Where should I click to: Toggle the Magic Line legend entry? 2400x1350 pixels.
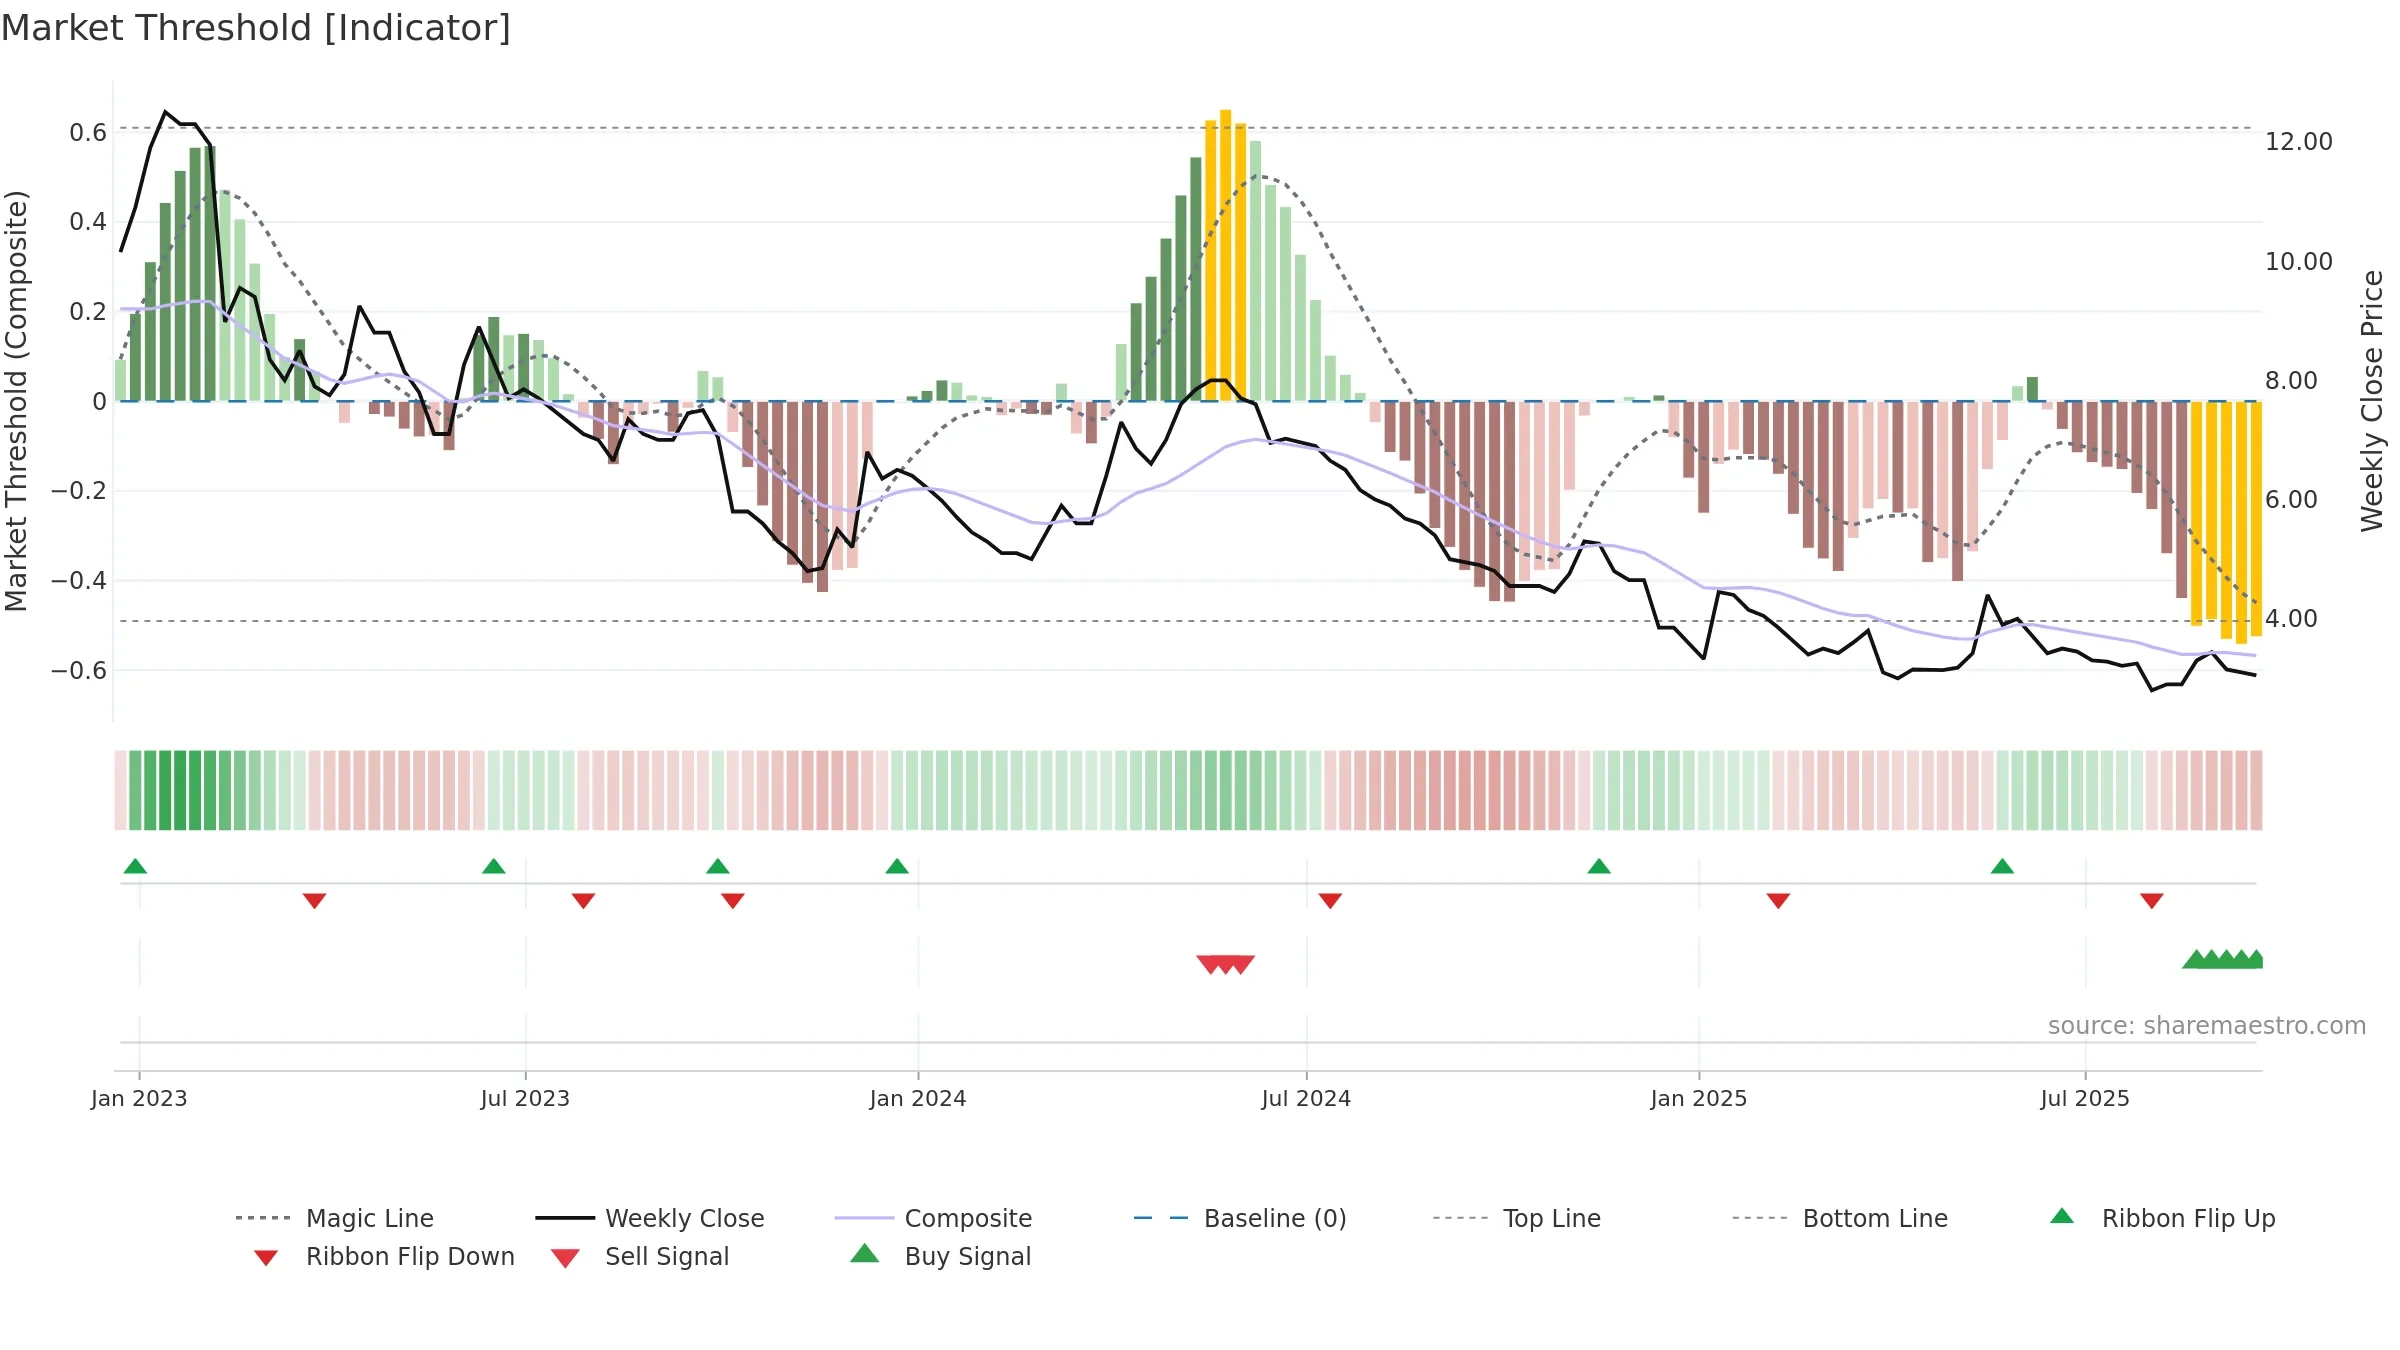coord(334,1218)
